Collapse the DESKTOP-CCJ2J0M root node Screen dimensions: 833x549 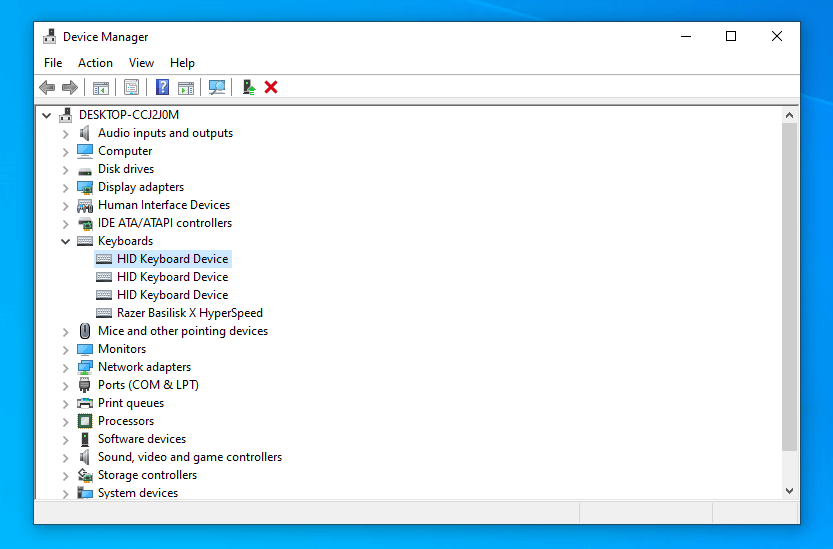47,115
